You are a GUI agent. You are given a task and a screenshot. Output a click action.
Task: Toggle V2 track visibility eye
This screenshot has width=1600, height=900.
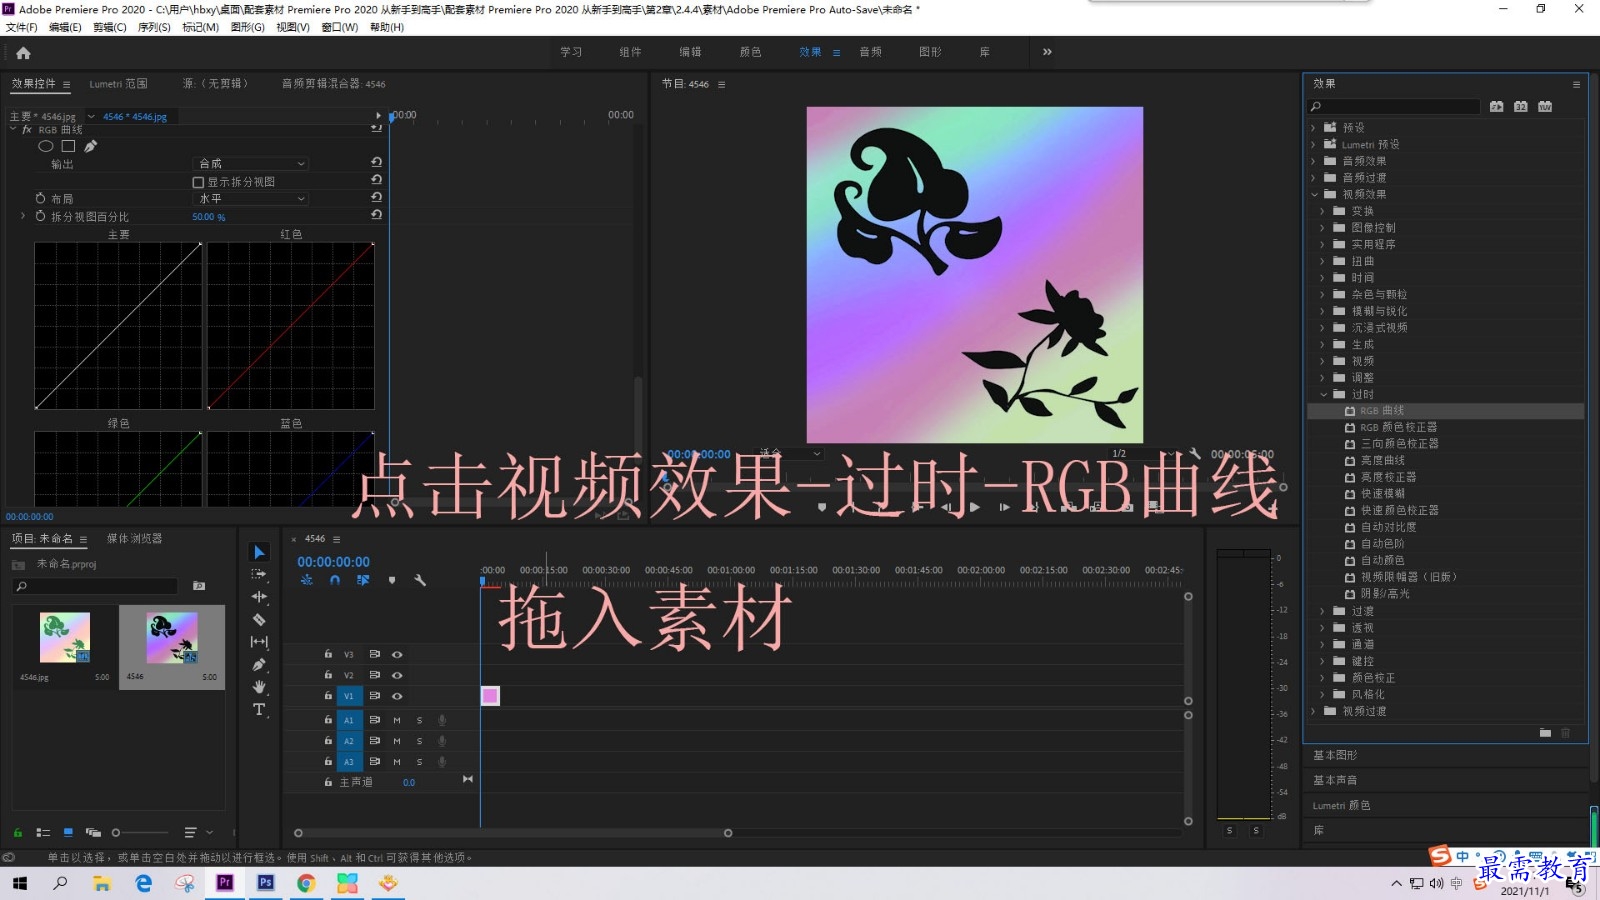click(397, 675)
